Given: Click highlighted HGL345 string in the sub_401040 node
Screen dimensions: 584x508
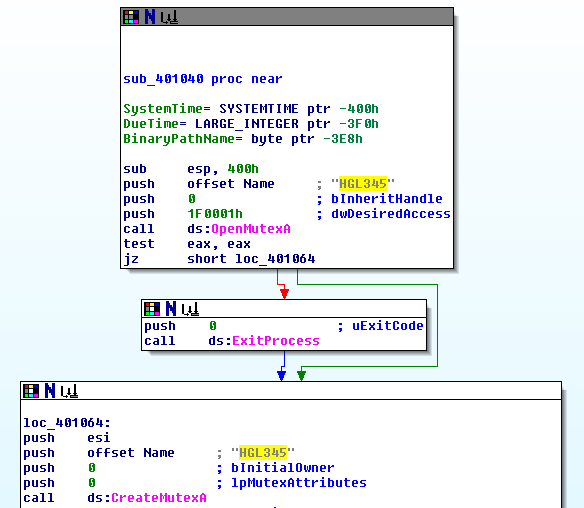Looking at the screenshot, I should [363, 184].
